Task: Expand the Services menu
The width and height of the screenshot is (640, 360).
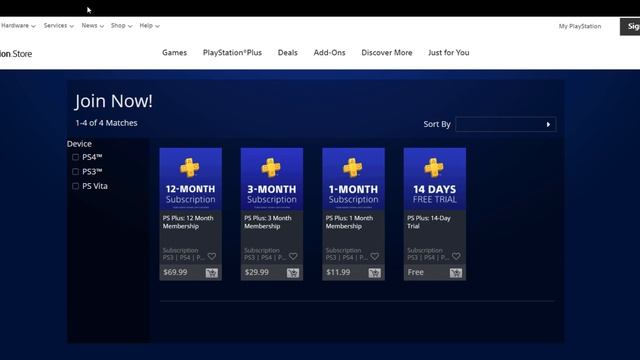Action: pyautogui.click(x=59, y=25)
